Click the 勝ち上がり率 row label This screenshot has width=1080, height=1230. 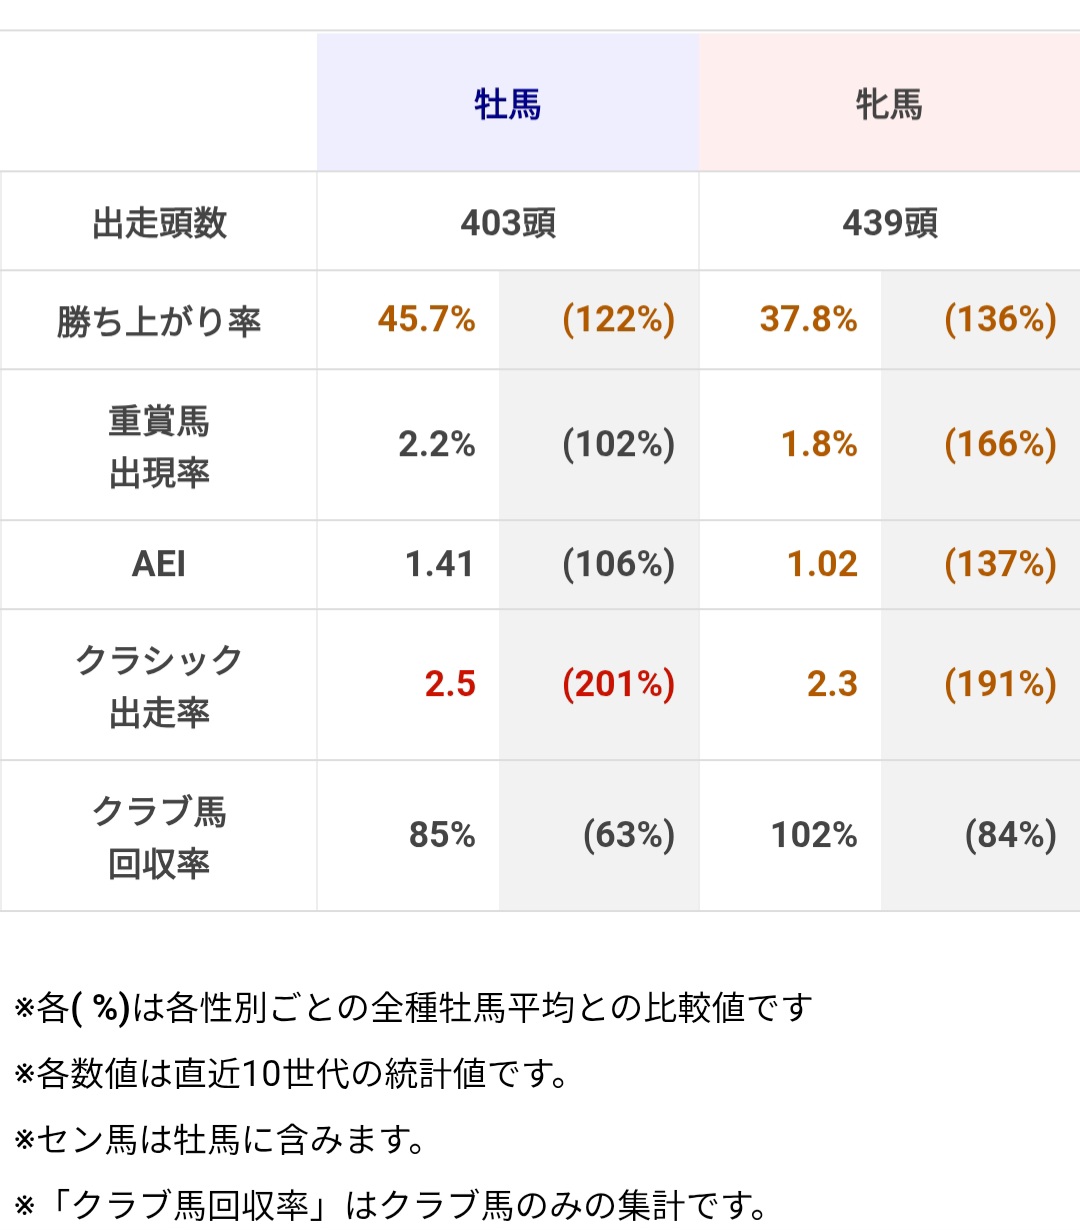click(x=159, y=321)
